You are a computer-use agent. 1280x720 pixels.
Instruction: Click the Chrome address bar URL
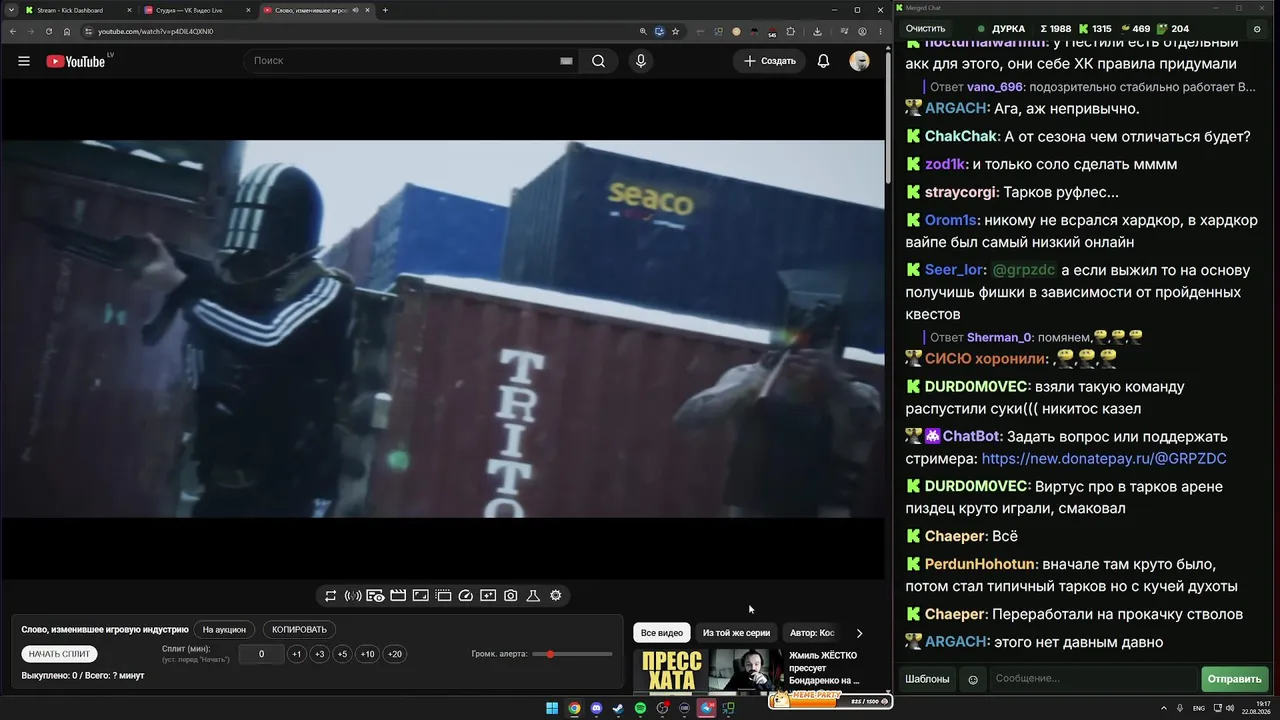(x=155, y=31)
